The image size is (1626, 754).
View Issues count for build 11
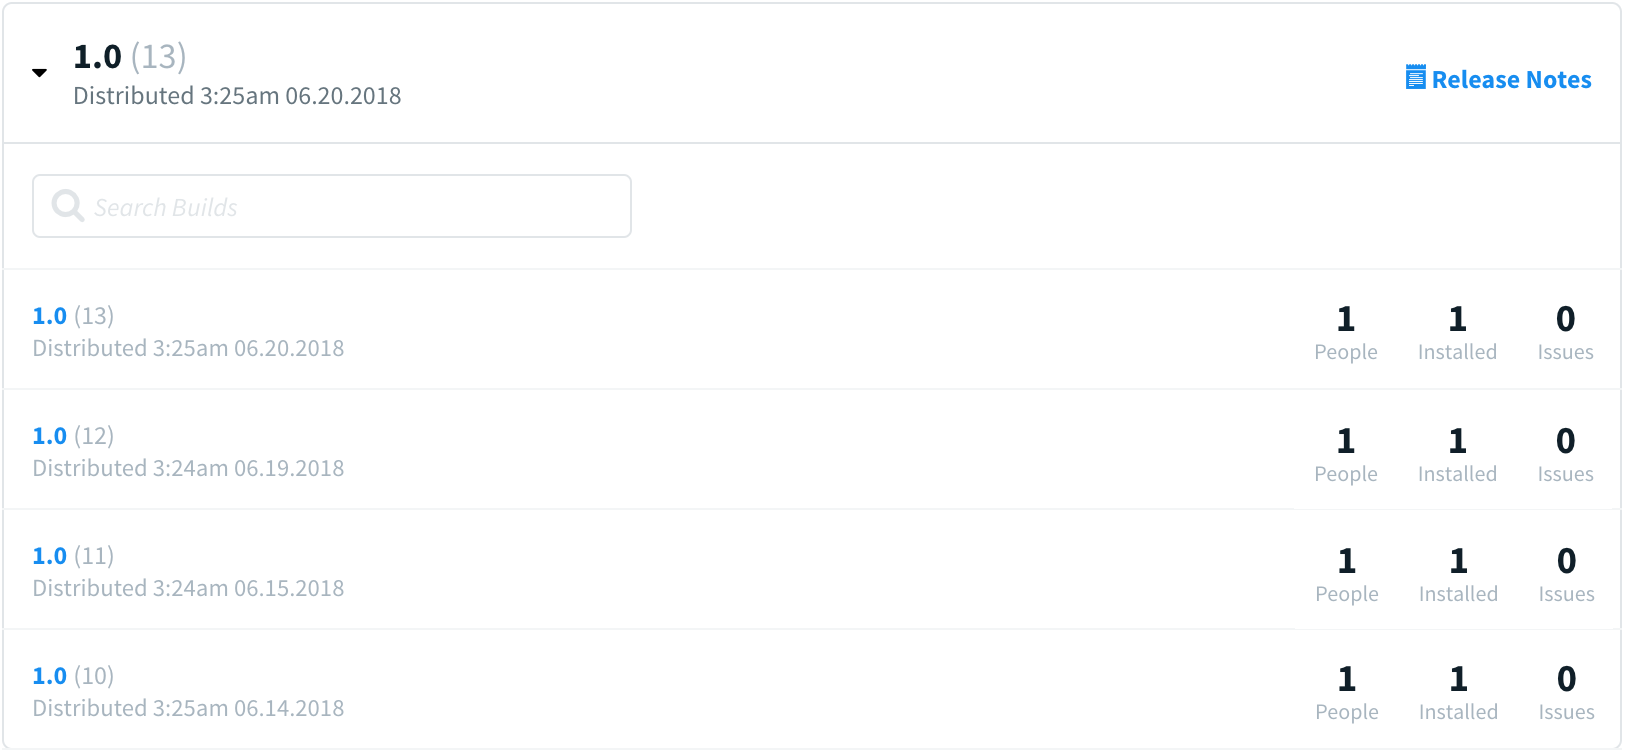pyautogui.click(x=1566, y=574)
